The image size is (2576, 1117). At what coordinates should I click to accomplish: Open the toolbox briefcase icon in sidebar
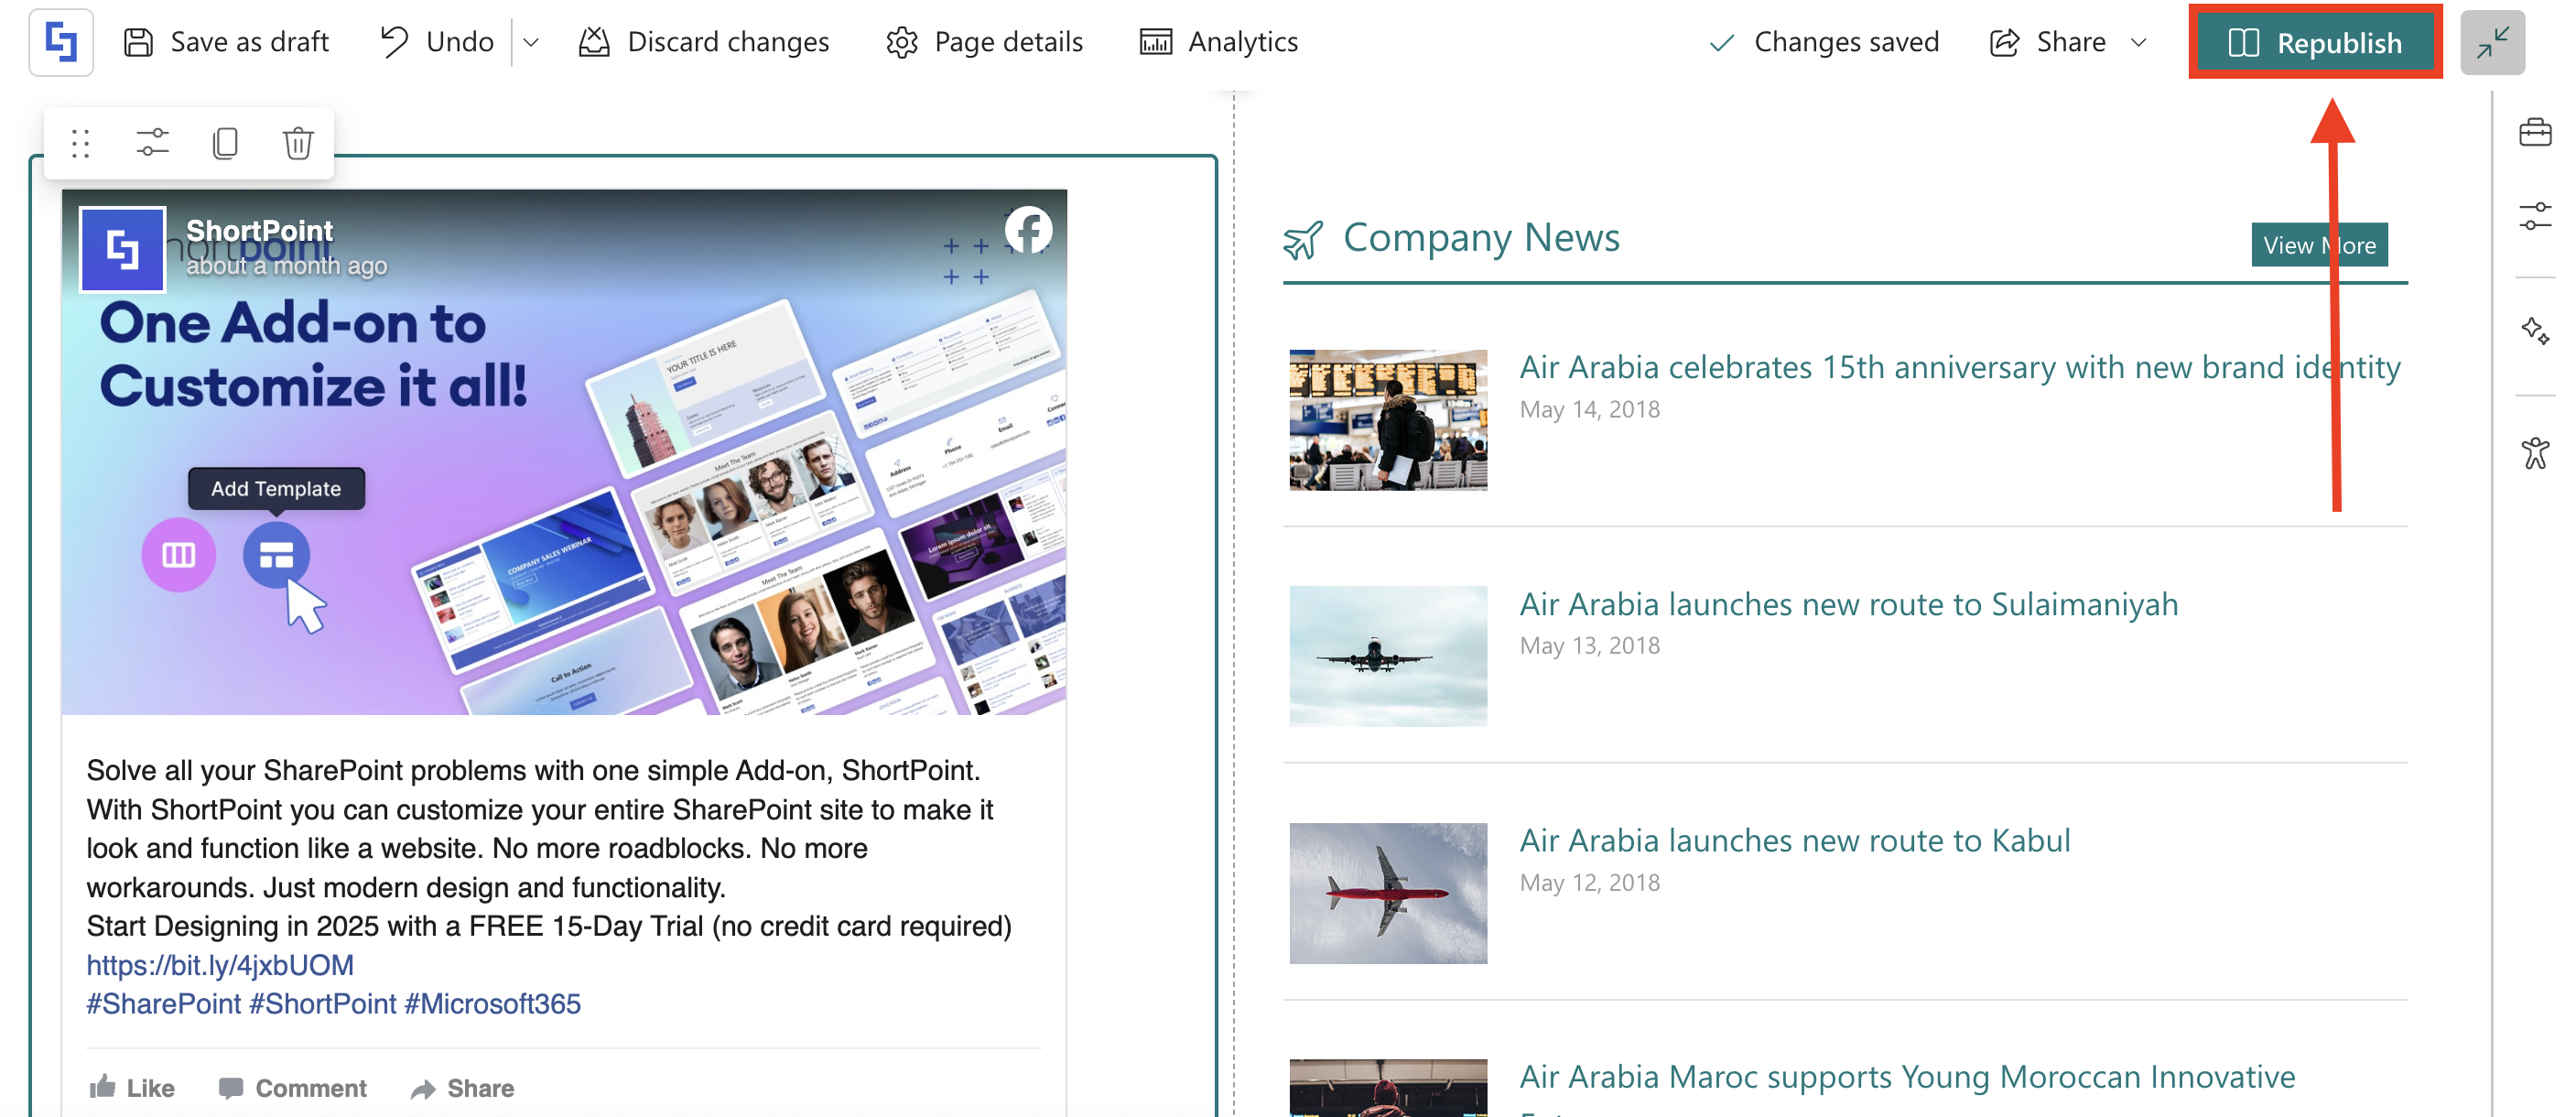[x=2534, y=132]
